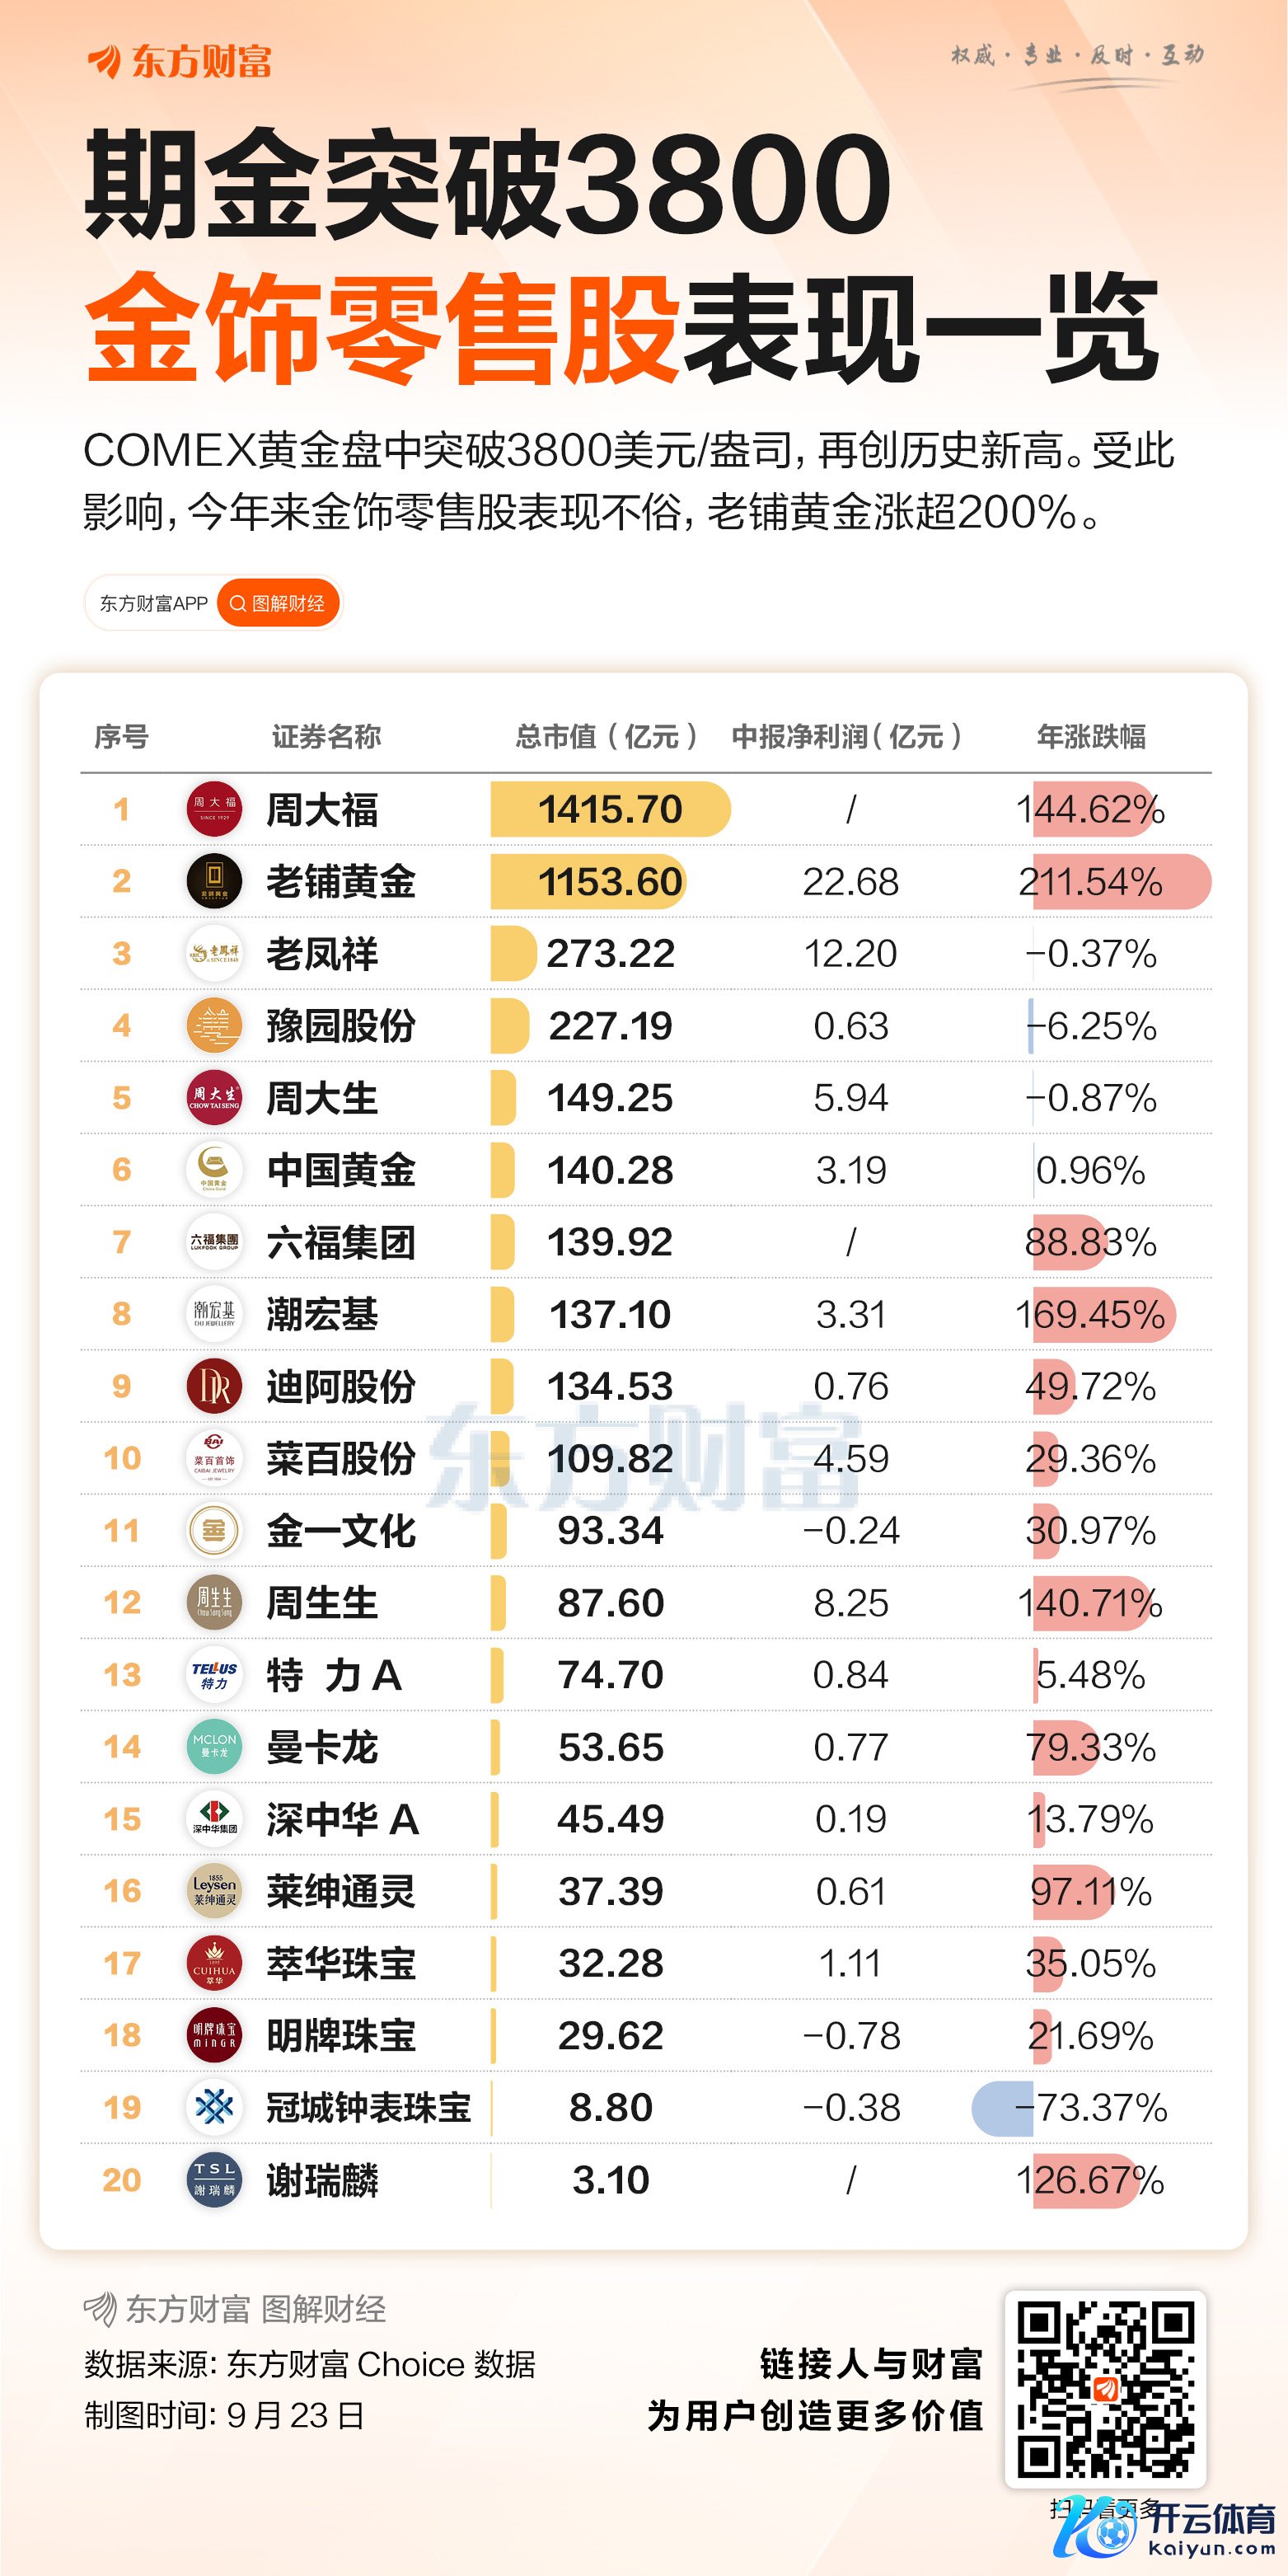Image resolution: width=1288 pixels, height=2576 pixels.
Task: Click the 年涨跌幅 column header
Action: [x=1091, y=737]
